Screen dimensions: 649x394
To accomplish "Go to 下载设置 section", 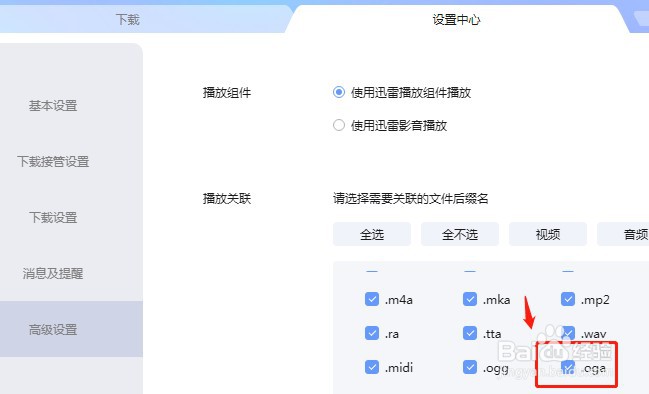I will click(53, 217).
